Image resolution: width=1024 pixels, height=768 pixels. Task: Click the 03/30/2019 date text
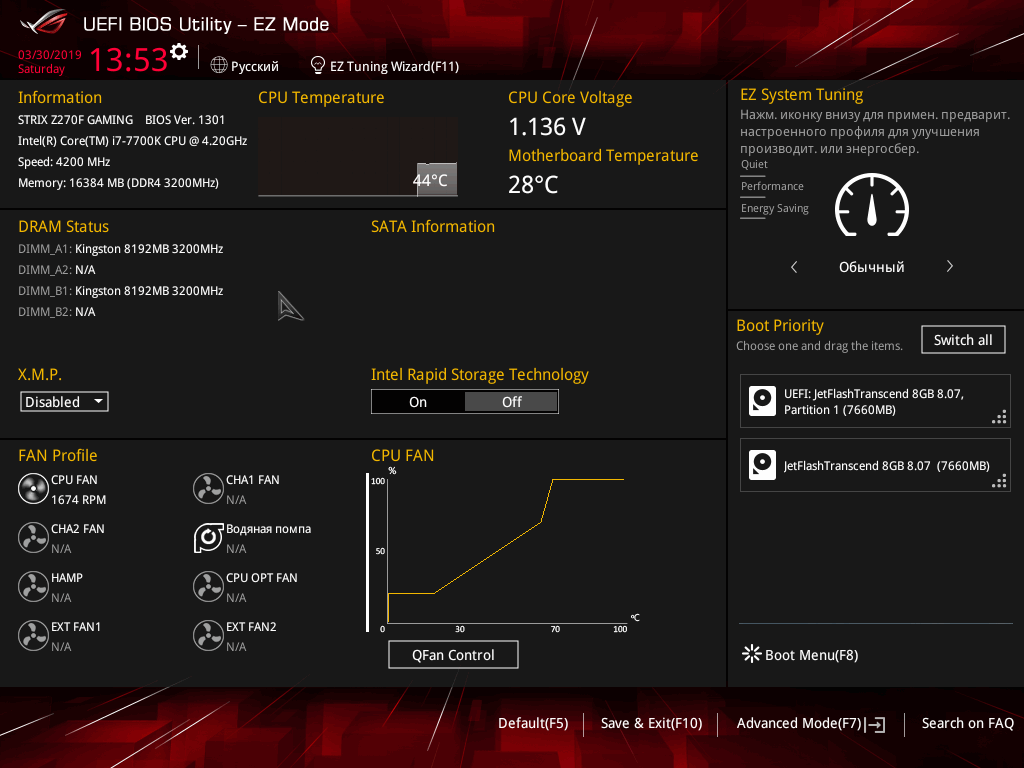[x=50, y=54]
